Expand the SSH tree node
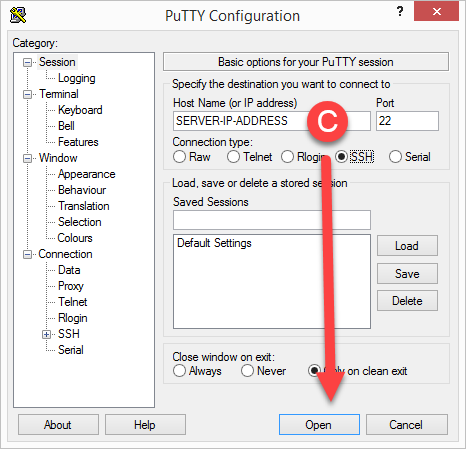 pyautogui.click(x=47, y=334)
